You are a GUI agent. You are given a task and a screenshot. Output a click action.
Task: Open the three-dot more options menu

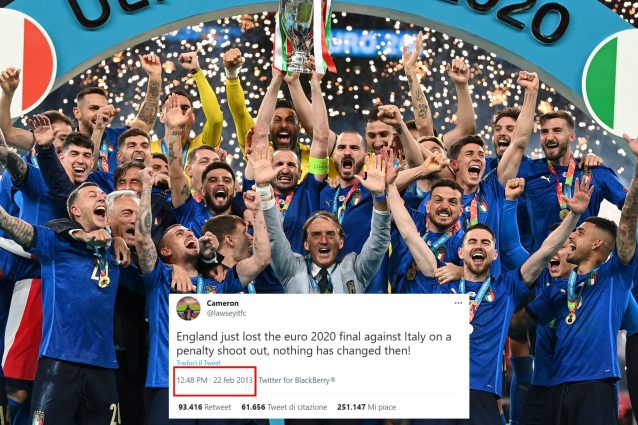pos(458,303)
